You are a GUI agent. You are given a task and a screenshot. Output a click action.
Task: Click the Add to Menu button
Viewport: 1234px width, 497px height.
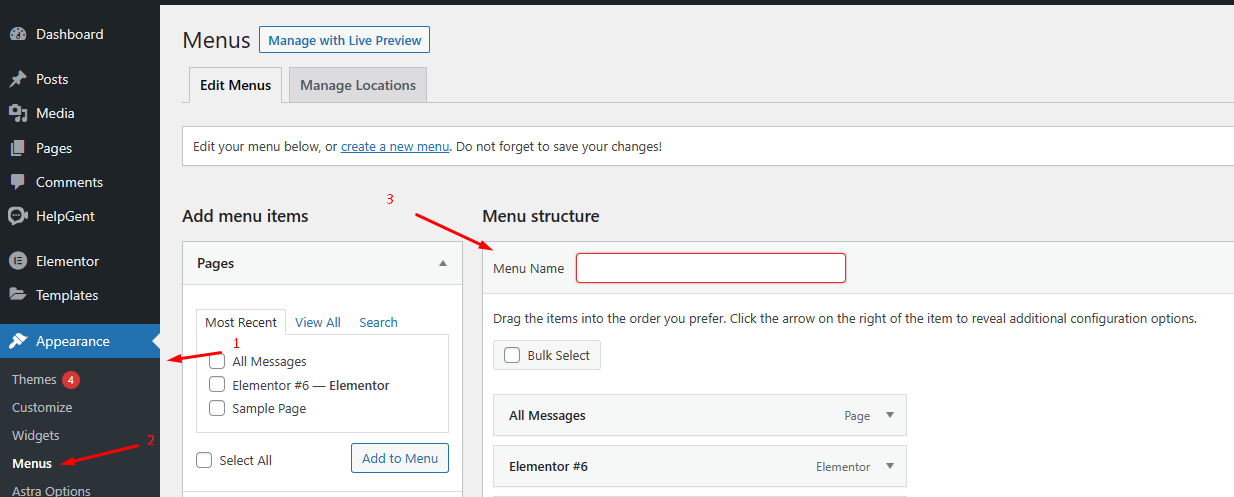click(x=400, y=458)
